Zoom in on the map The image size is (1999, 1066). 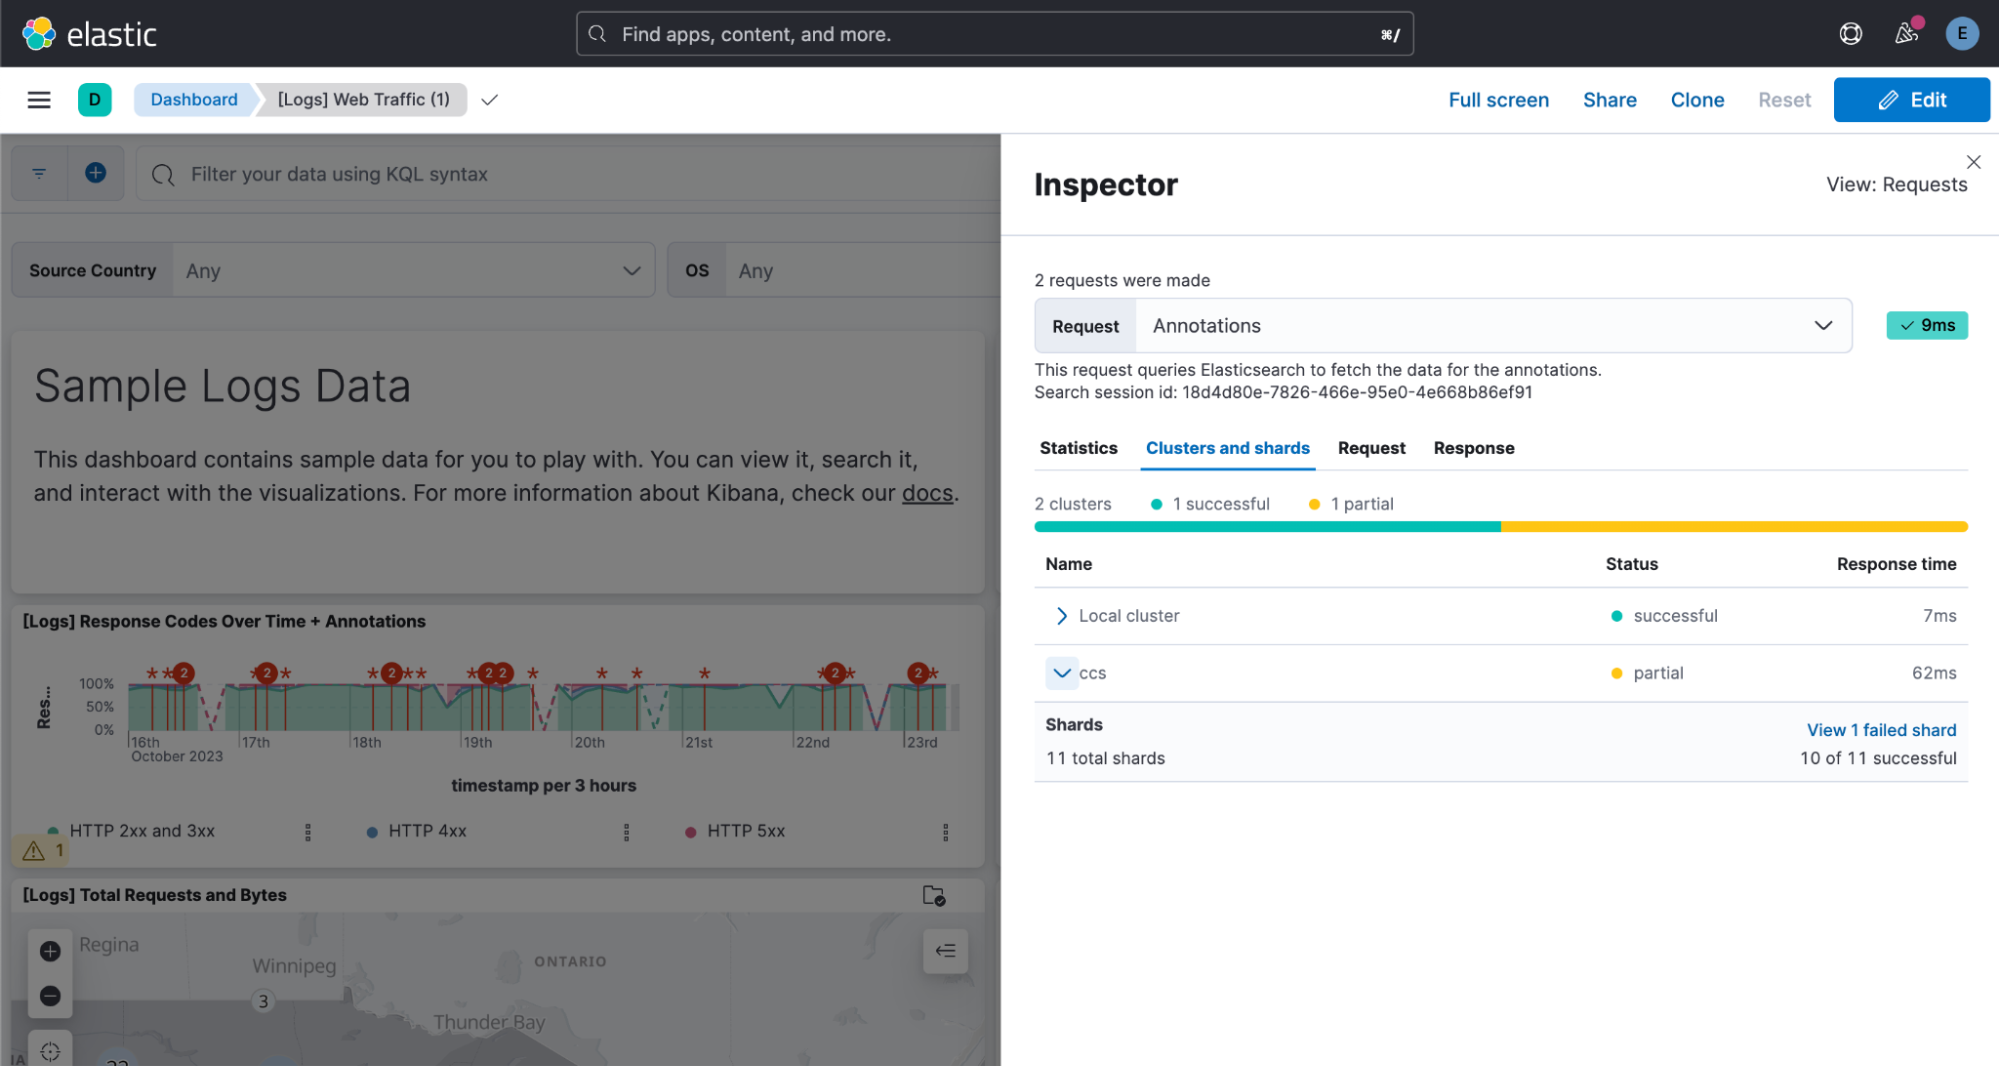tap(50, 951)
